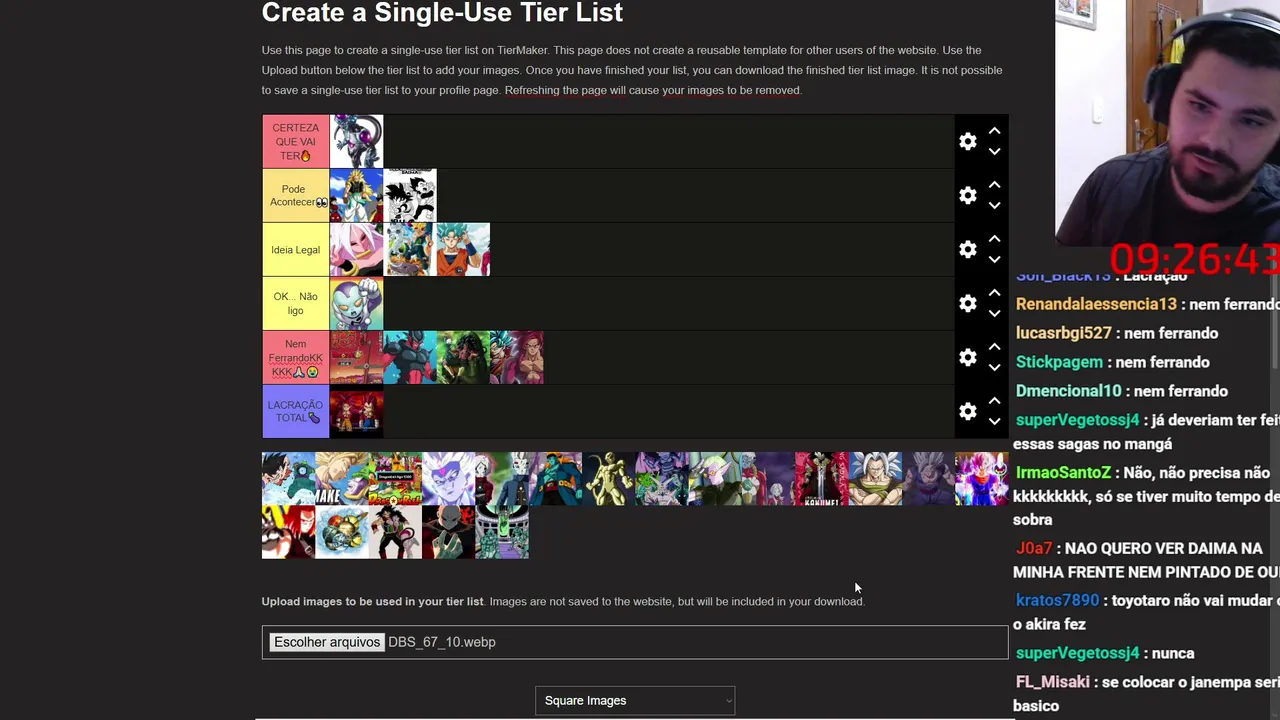The height and width of the screenshot is (720, 1280).
Task: Pick the first image in the unranked pool
Action: tap(288, 479)
